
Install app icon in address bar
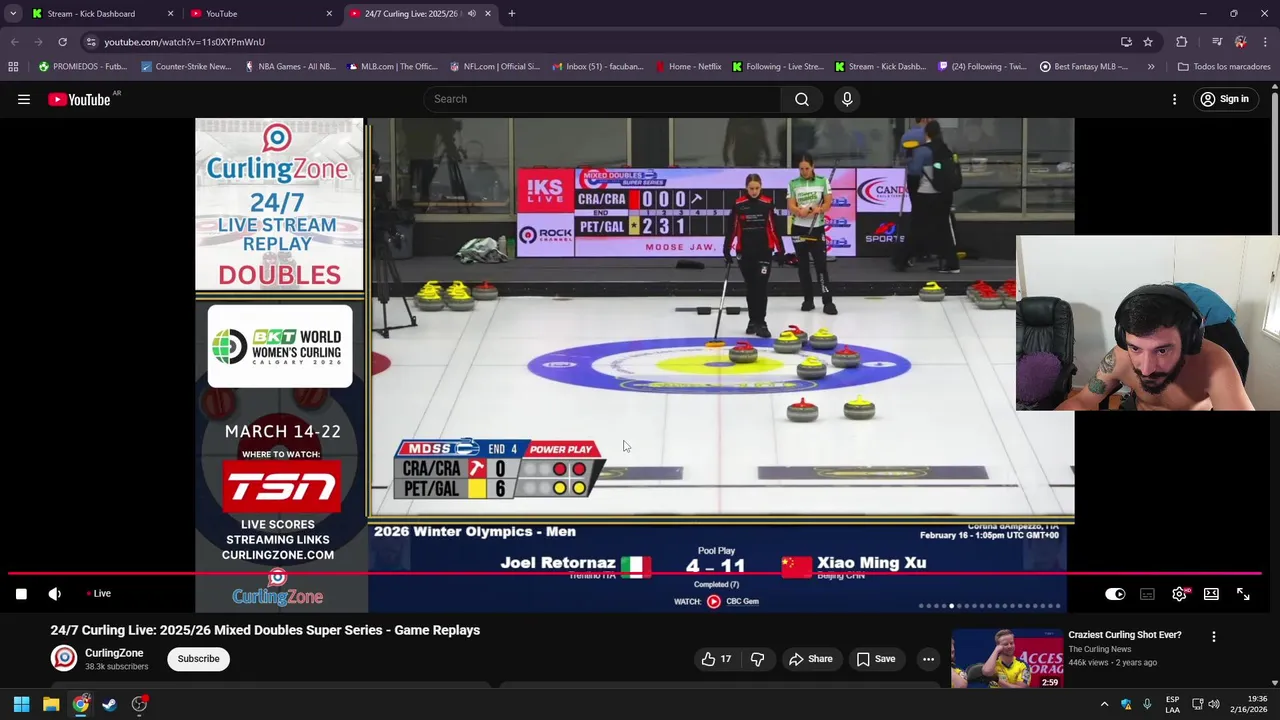click(x=1126, y=42)
